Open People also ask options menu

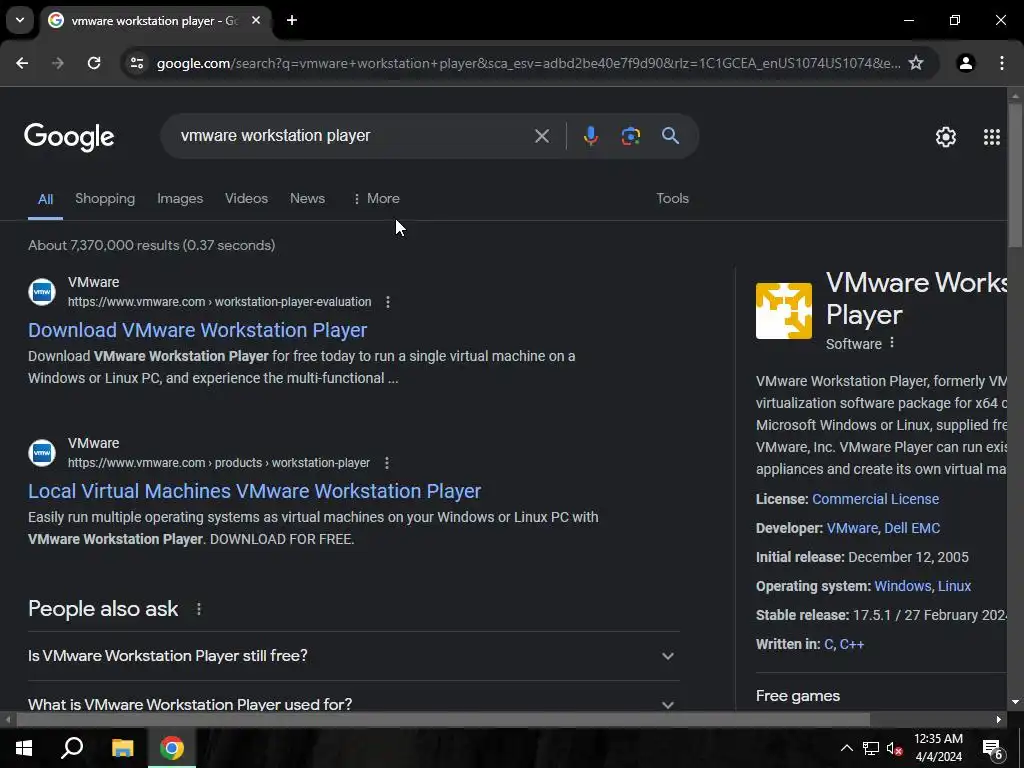tap(199, 609)
